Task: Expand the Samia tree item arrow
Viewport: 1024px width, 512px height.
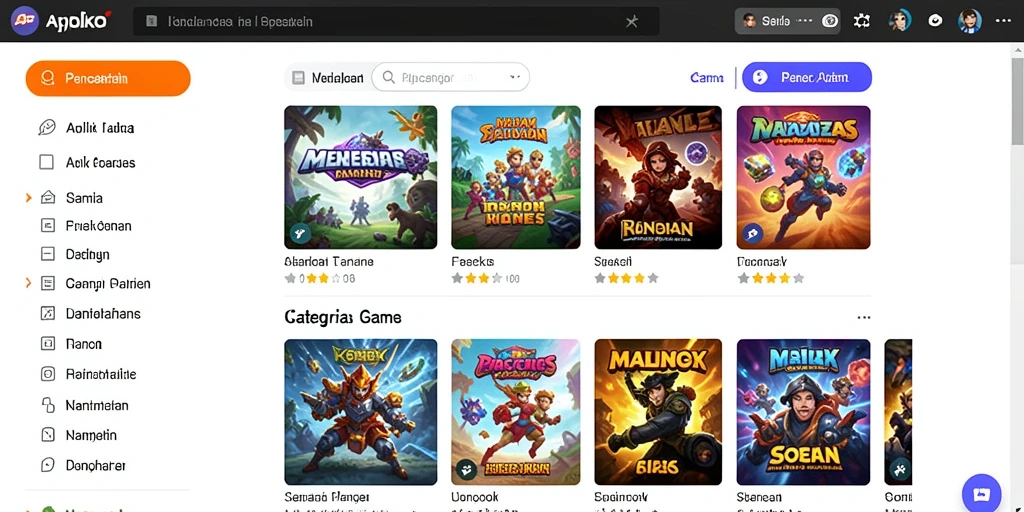Action: pyautogui.click(x=29, y=197)
